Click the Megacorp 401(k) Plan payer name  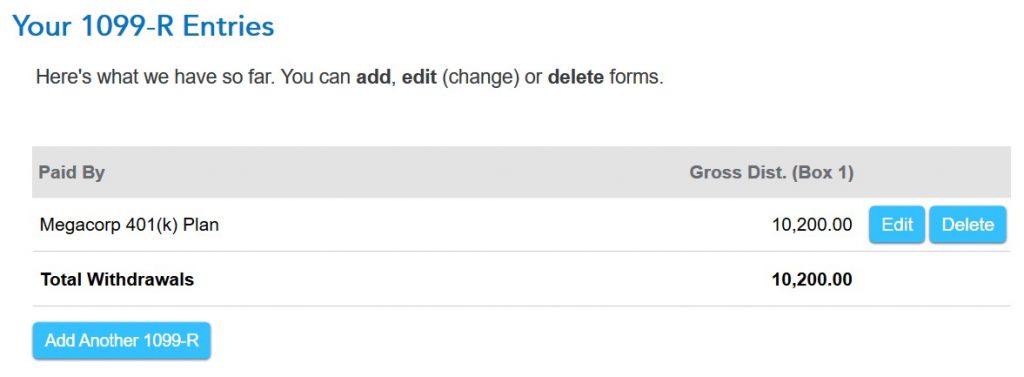coord(129,225)
